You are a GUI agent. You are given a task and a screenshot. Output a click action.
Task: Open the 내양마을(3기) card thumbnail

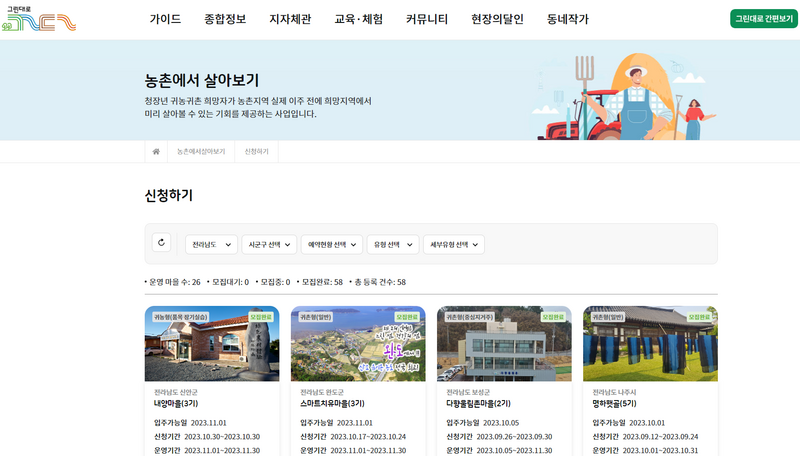tap(212, 344)
